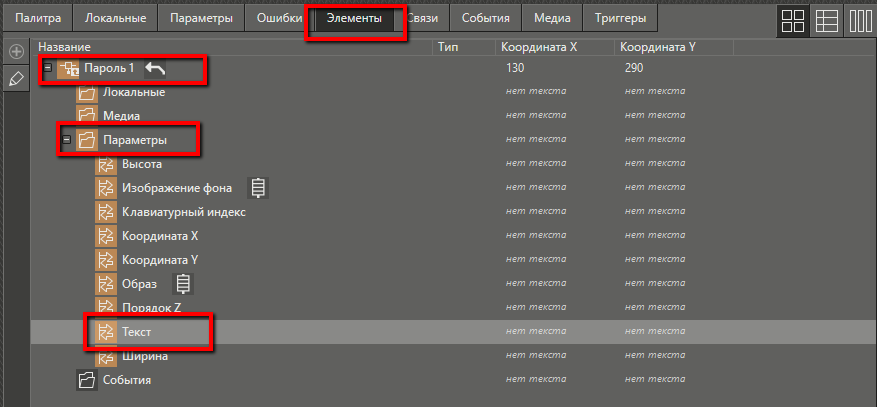This screenshot has width=877, height=407.
Task: Switch to the table rows view
Action: tap(826, 20)
